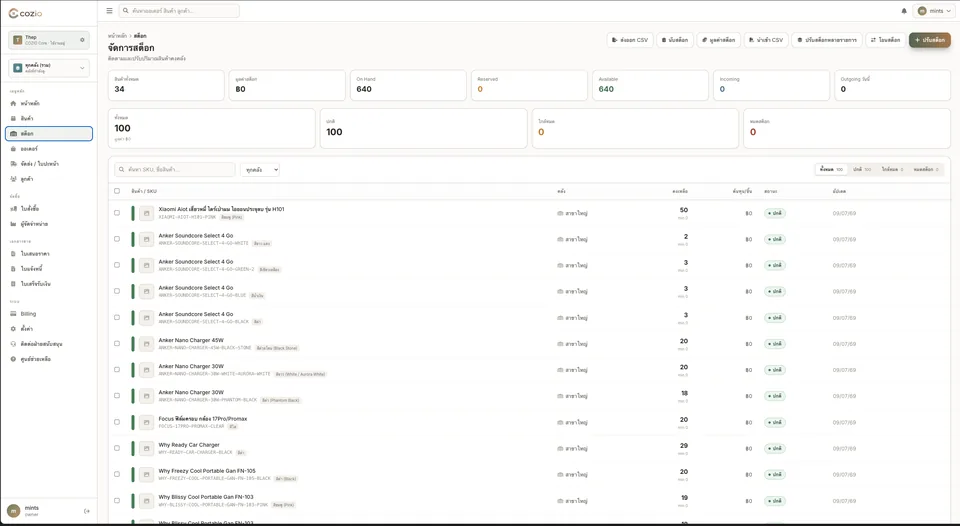Check Soundcore Select 4 Go BLUE row checkbox

pyautogui.click(x=117, y=291)
